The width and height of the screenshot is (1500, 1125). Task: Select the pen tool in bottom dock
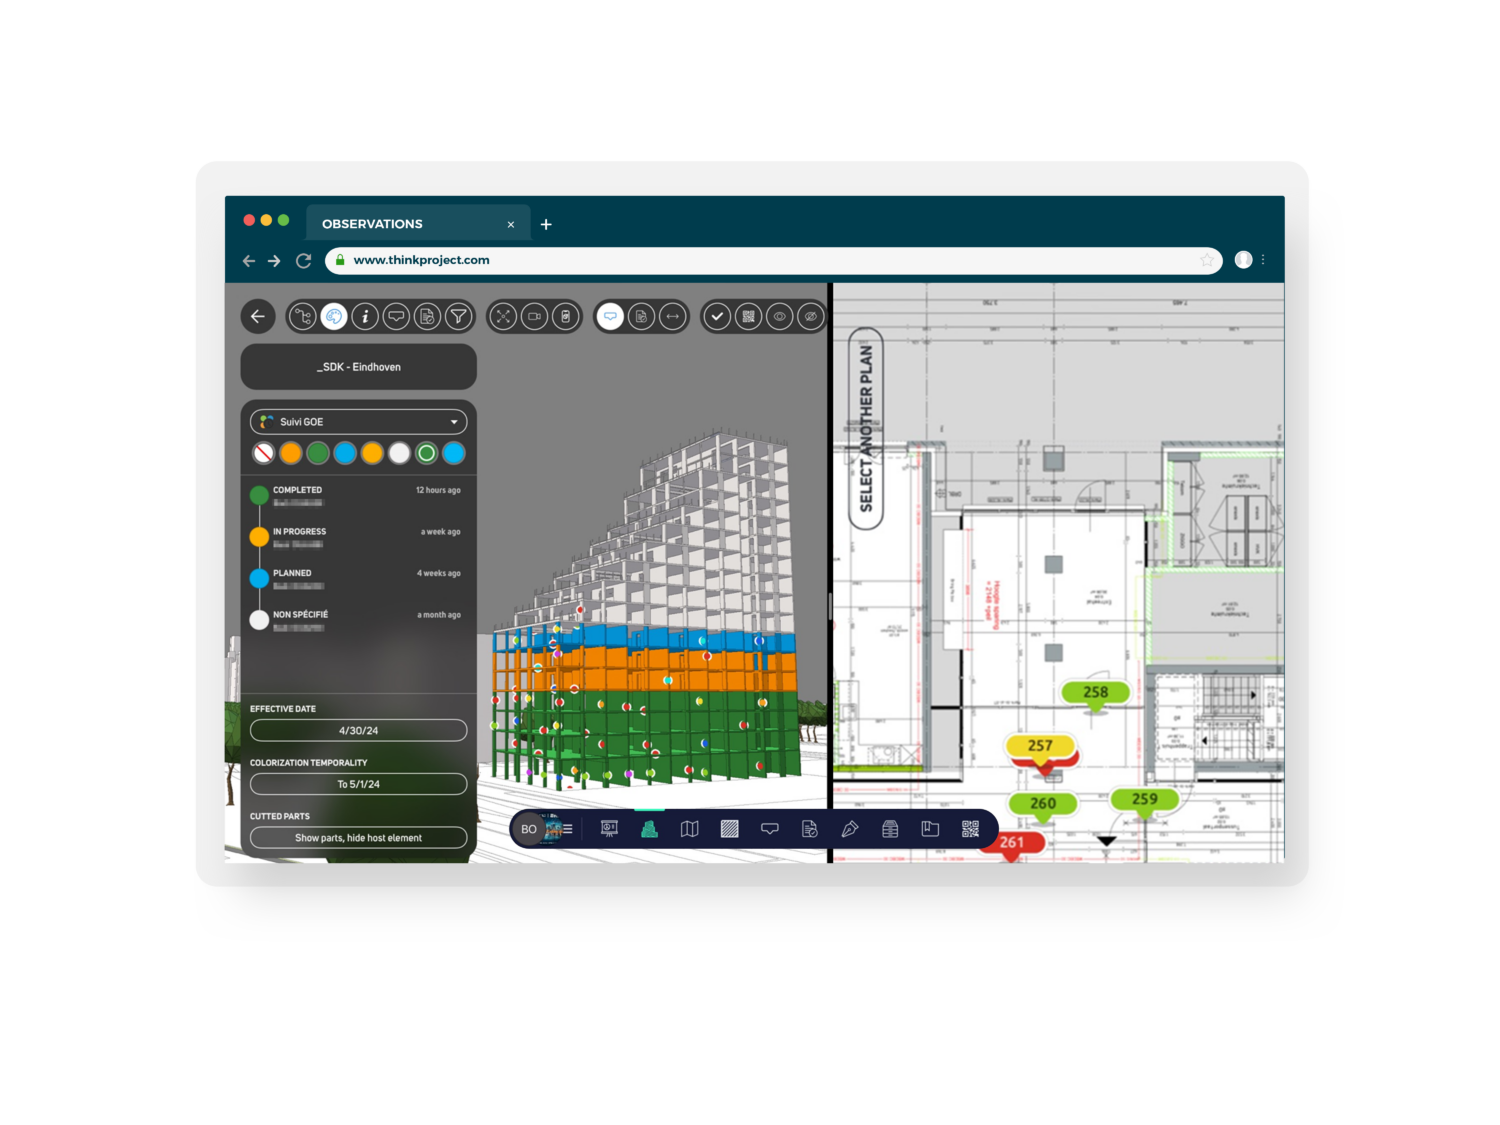pos(850,829)
